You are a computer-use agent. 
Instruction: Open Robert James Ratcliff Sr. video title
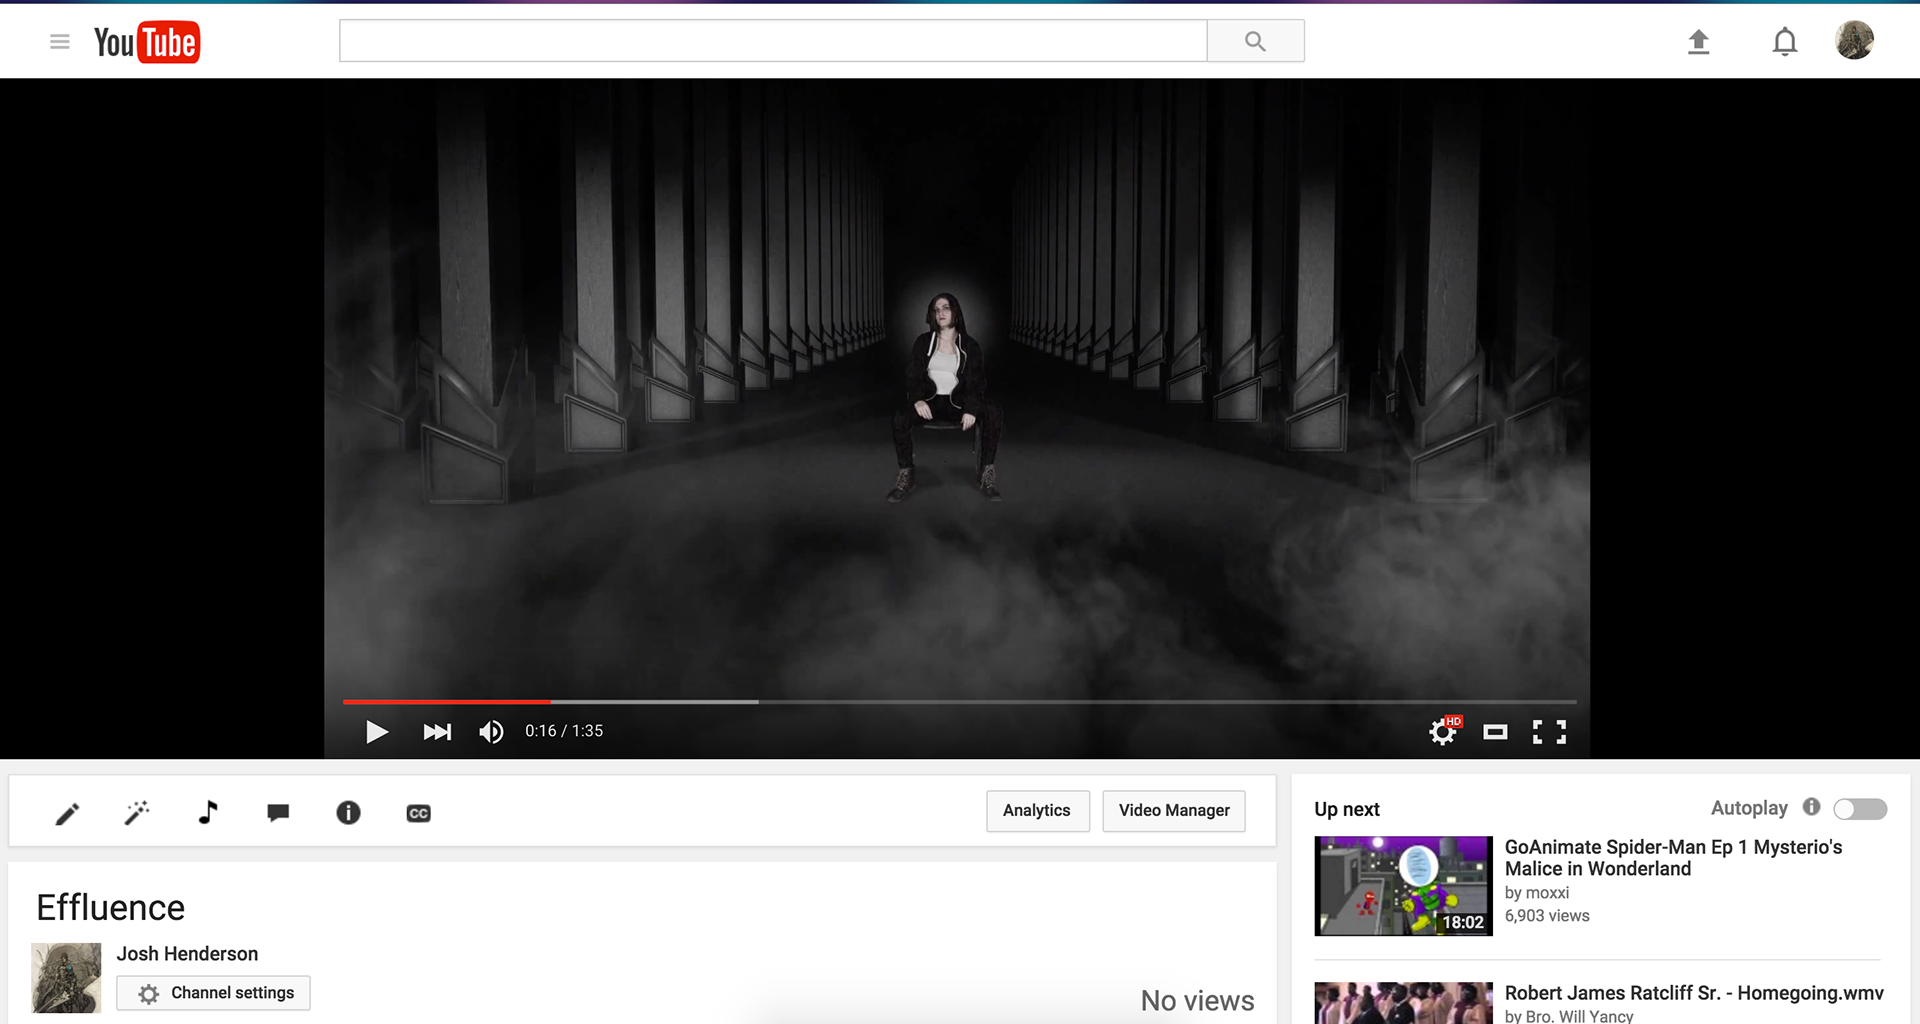pyautogui.click(x=1694, y=993)
